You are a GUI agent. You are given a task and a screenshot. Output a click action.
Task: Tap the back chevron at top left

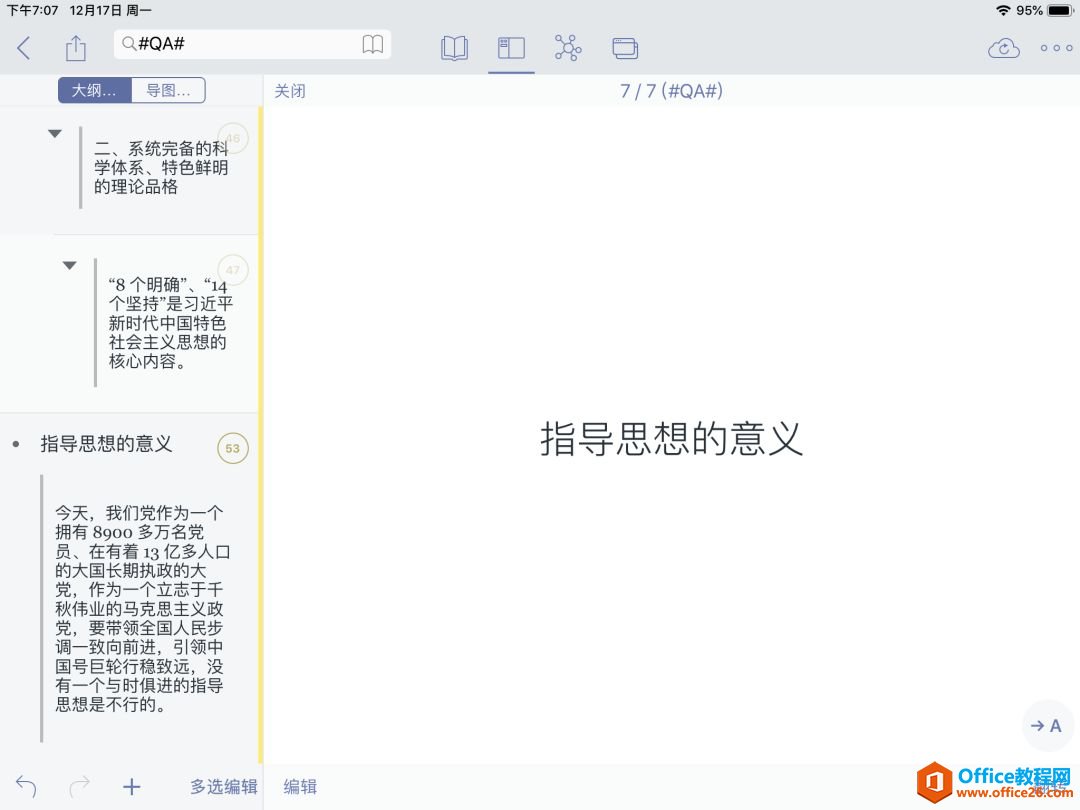(x=24, y=47)
